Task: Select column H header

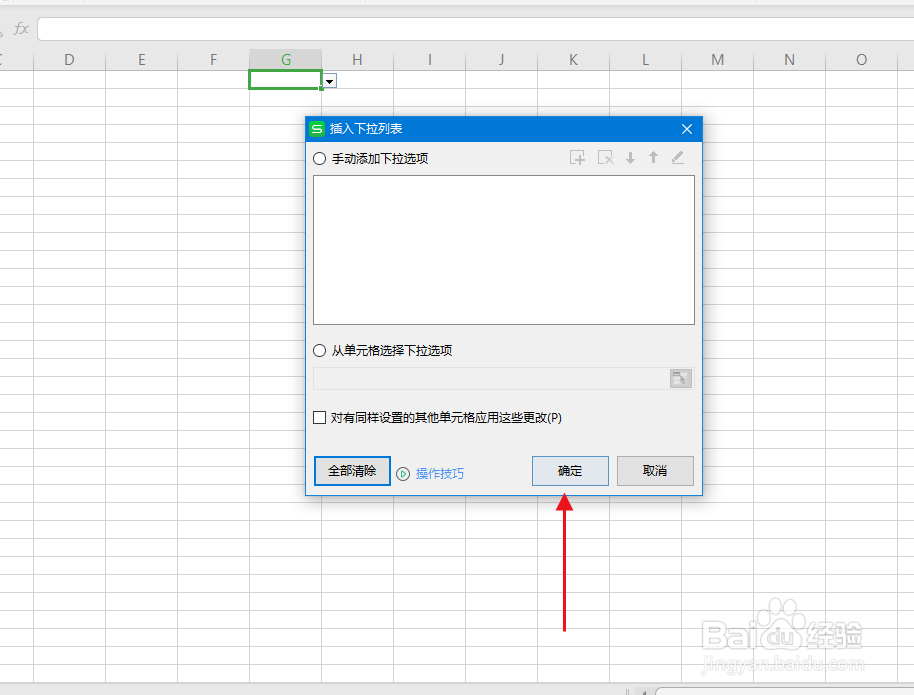Action: click(357, 59)
